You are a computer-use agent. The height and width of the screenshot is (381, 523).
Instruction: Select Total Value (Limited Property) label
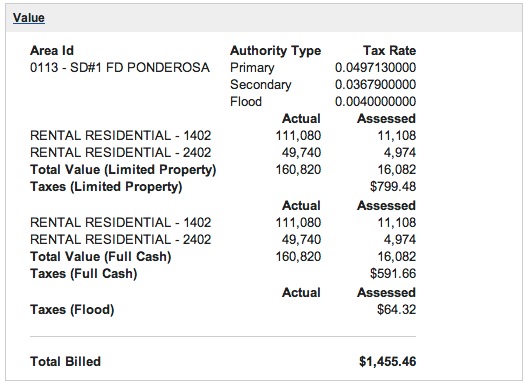pyautogui.click(x=123, y=170)
